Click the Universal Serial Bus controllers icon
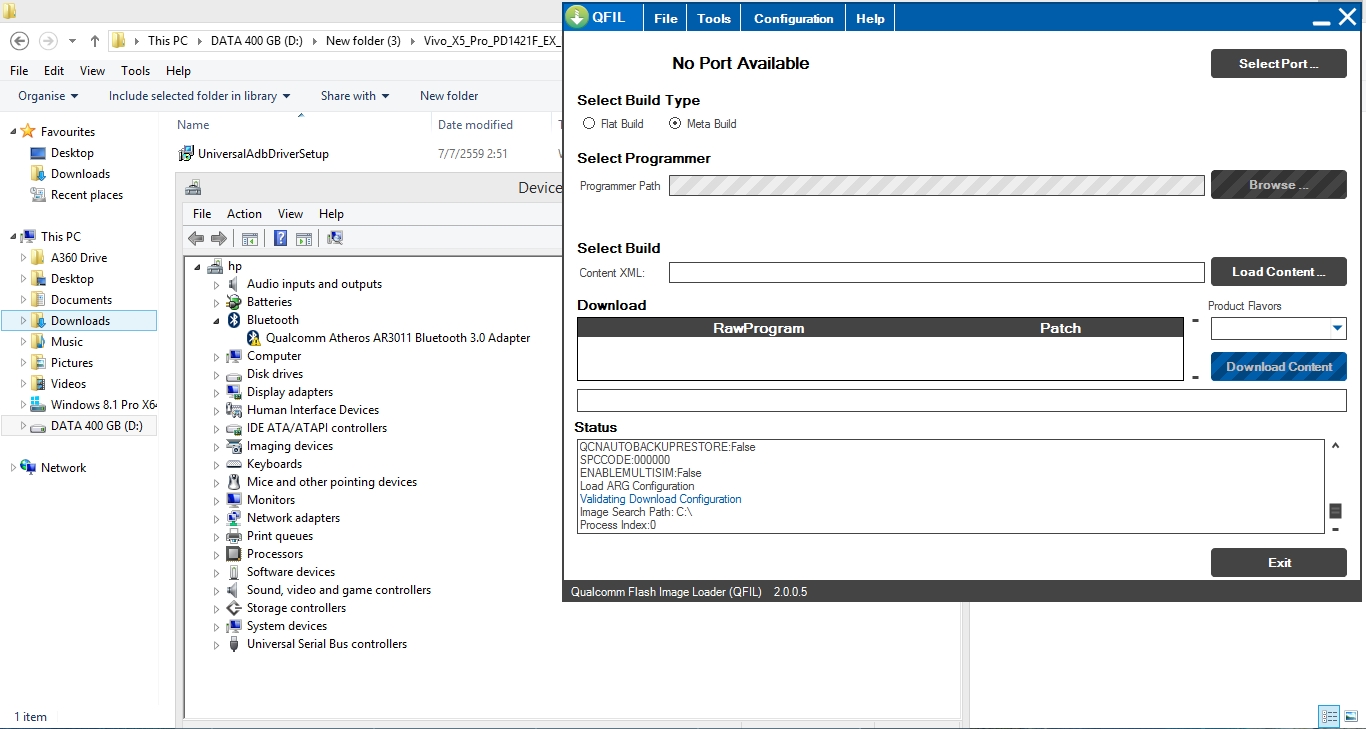 tap(234, 644)
